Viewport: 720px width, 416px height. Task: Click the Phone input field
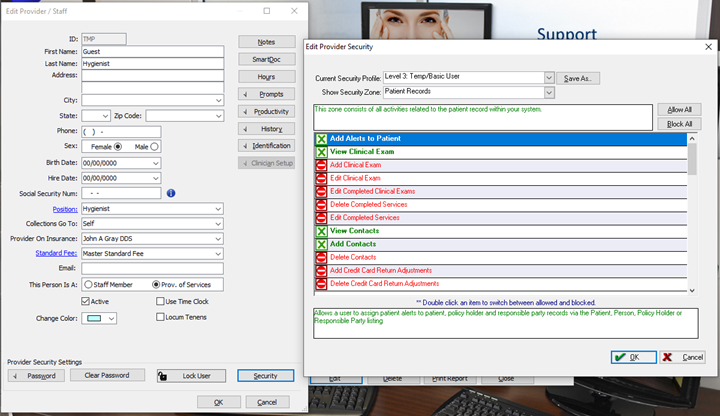(x=121, y=132)
